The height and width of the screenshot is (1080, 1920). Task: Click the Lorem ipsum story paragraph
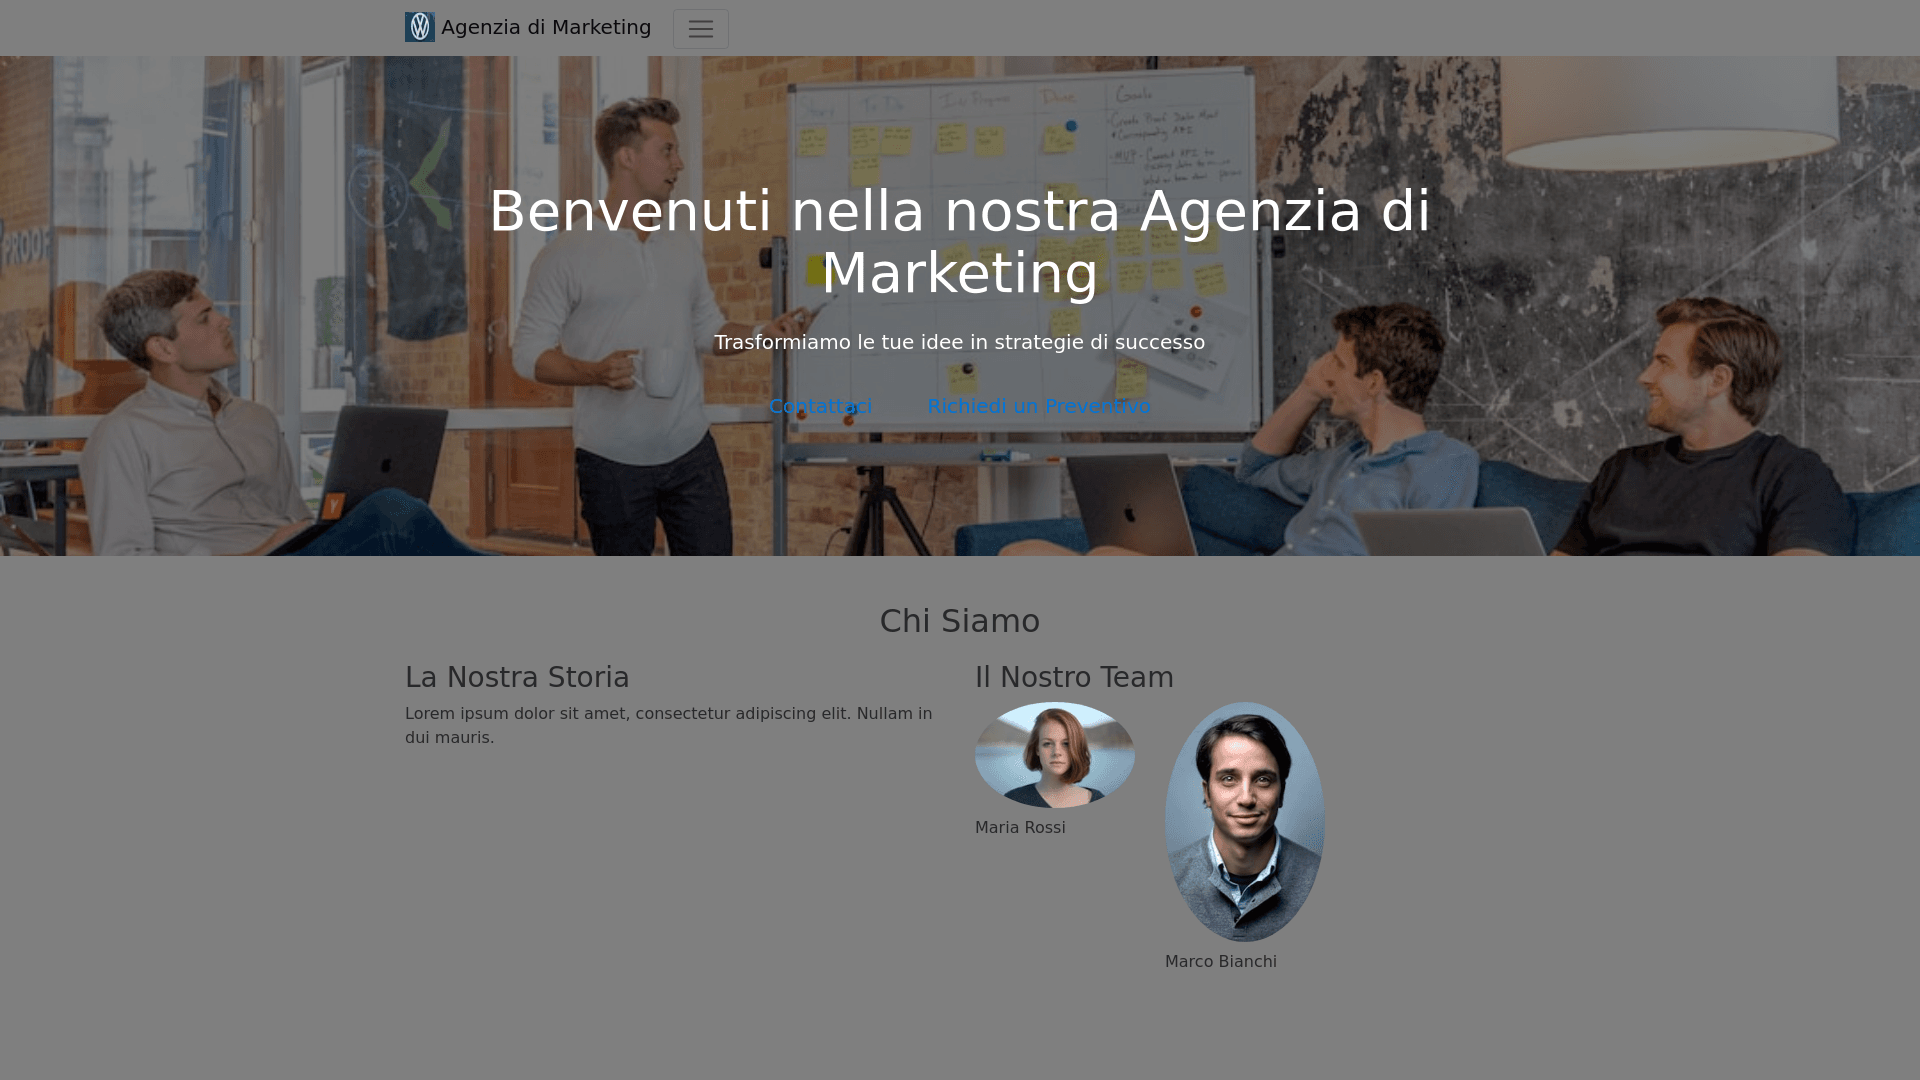(x=669, y=725)
